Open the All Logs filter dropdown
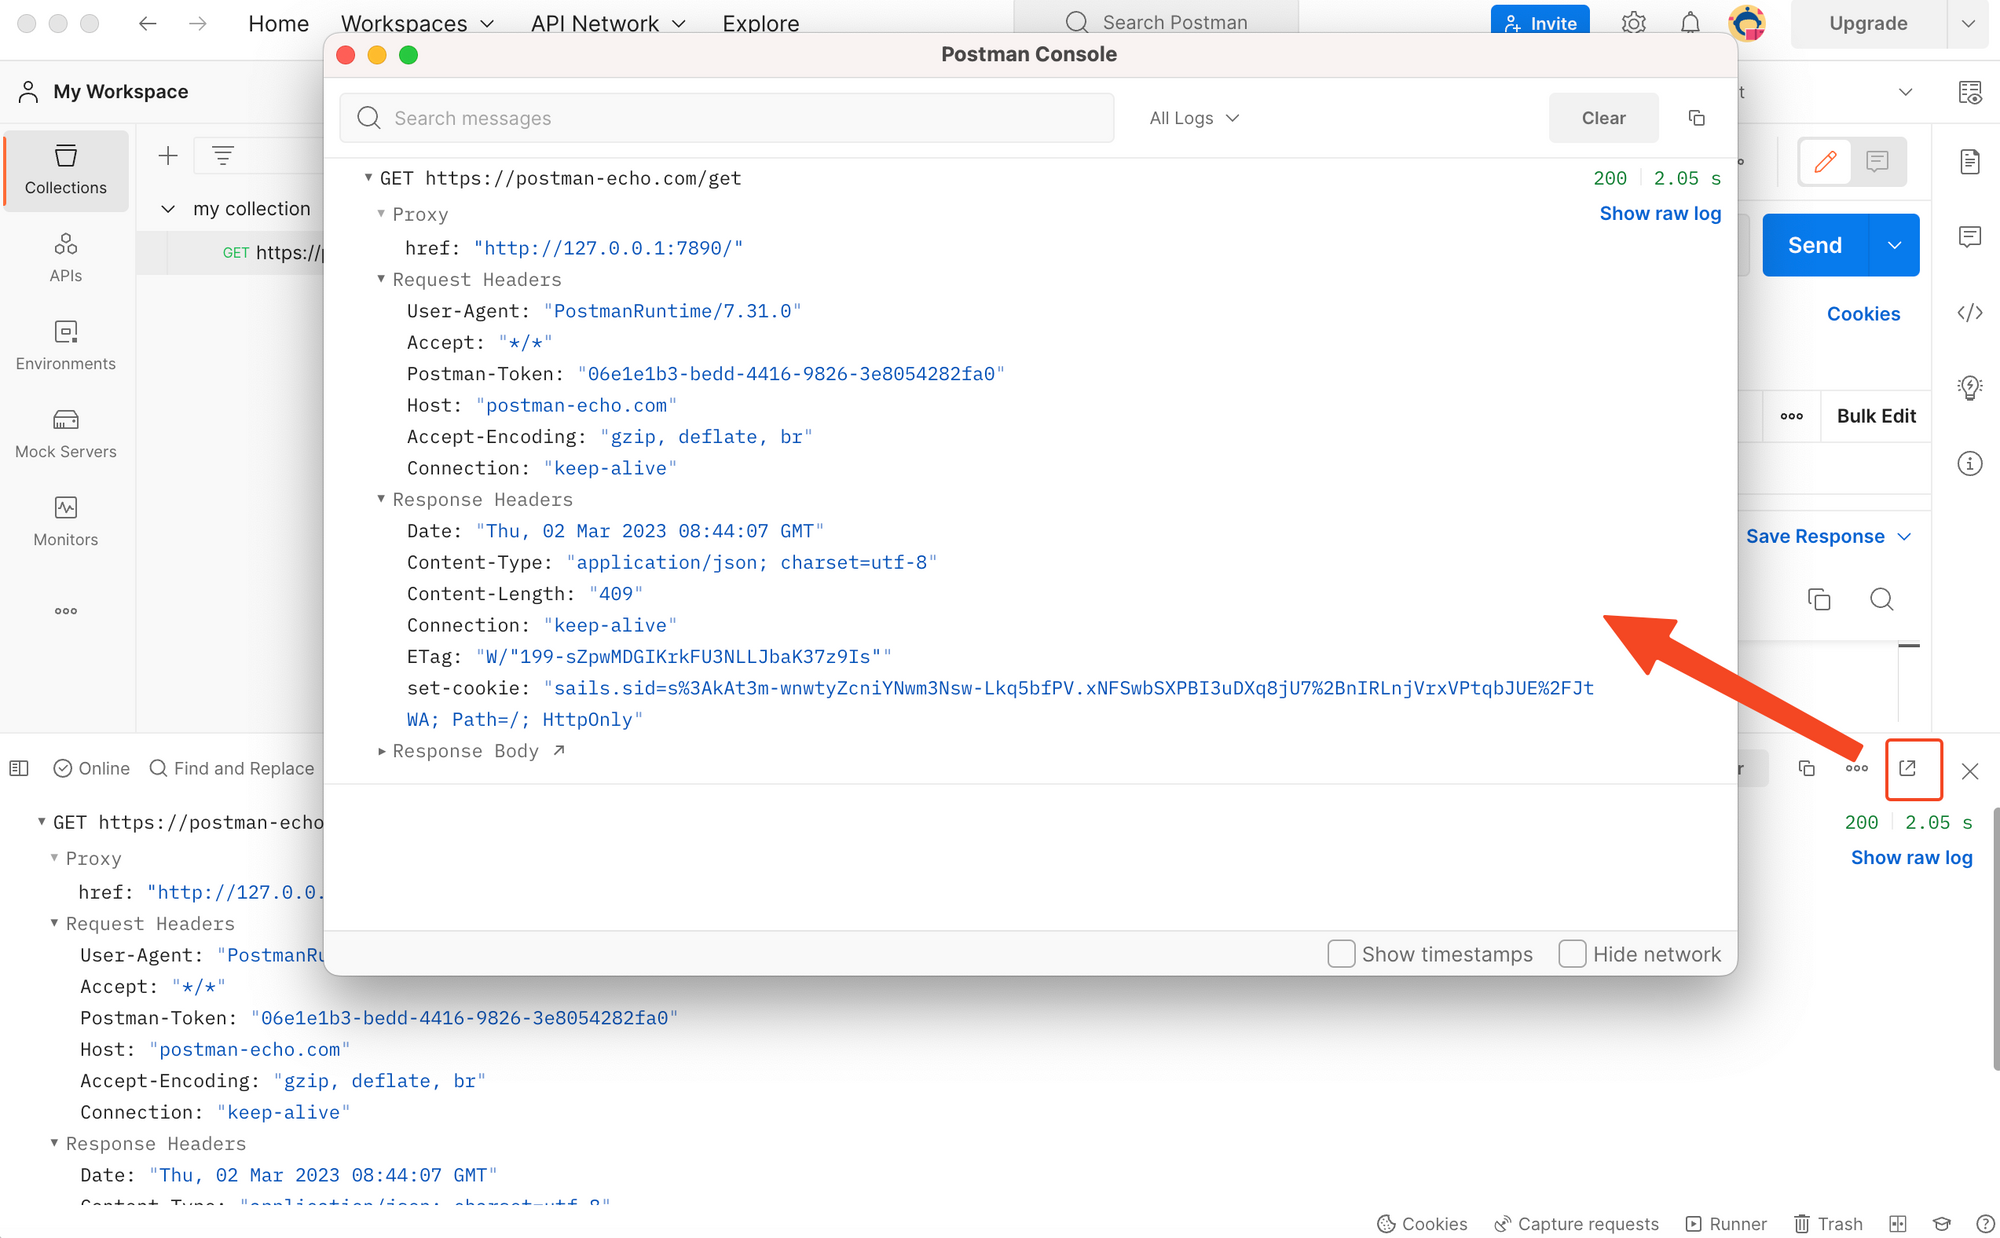Viewport: 2000px width, 1238px height. (1193, 118)
